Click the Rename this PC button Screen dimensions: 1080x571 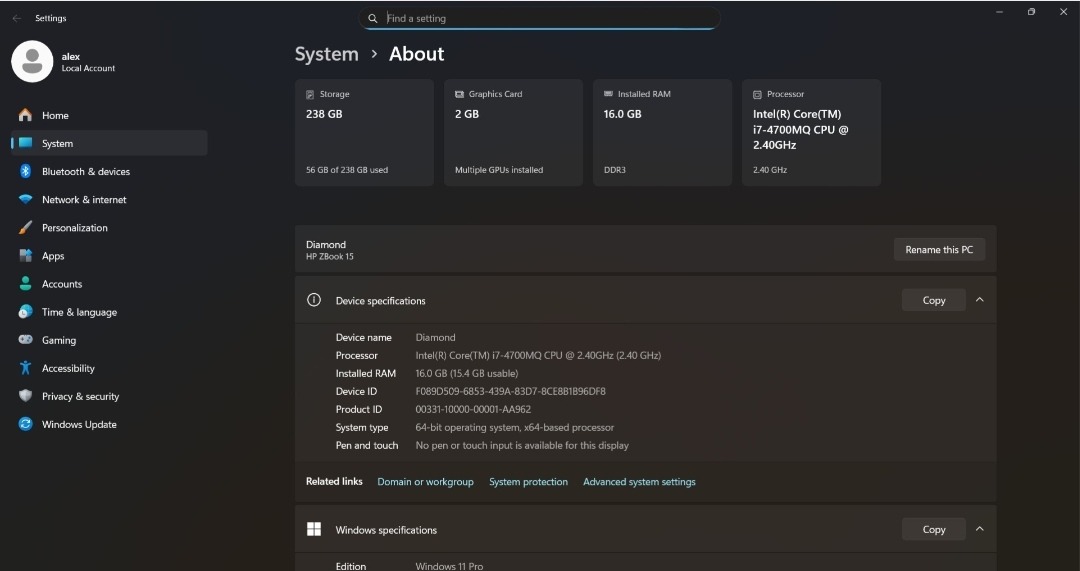pos(938,250)
